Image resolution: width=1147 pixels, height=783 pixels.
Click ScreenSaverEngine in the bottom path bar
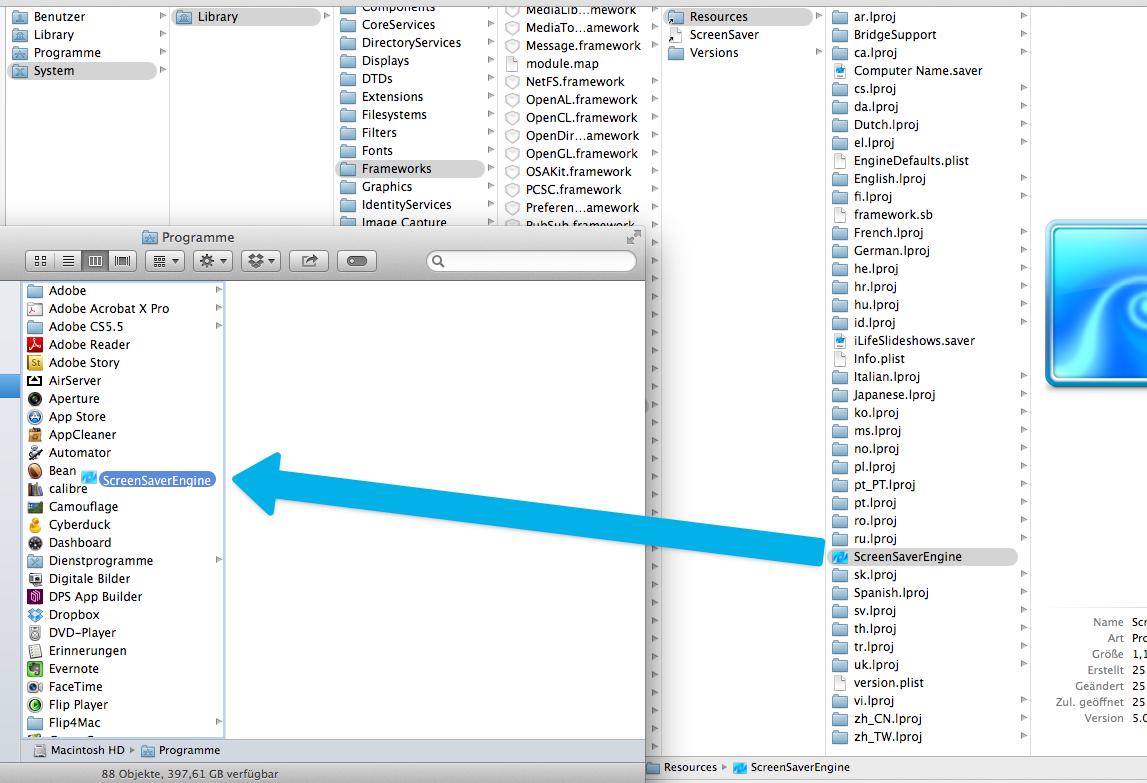pos(791,767)
